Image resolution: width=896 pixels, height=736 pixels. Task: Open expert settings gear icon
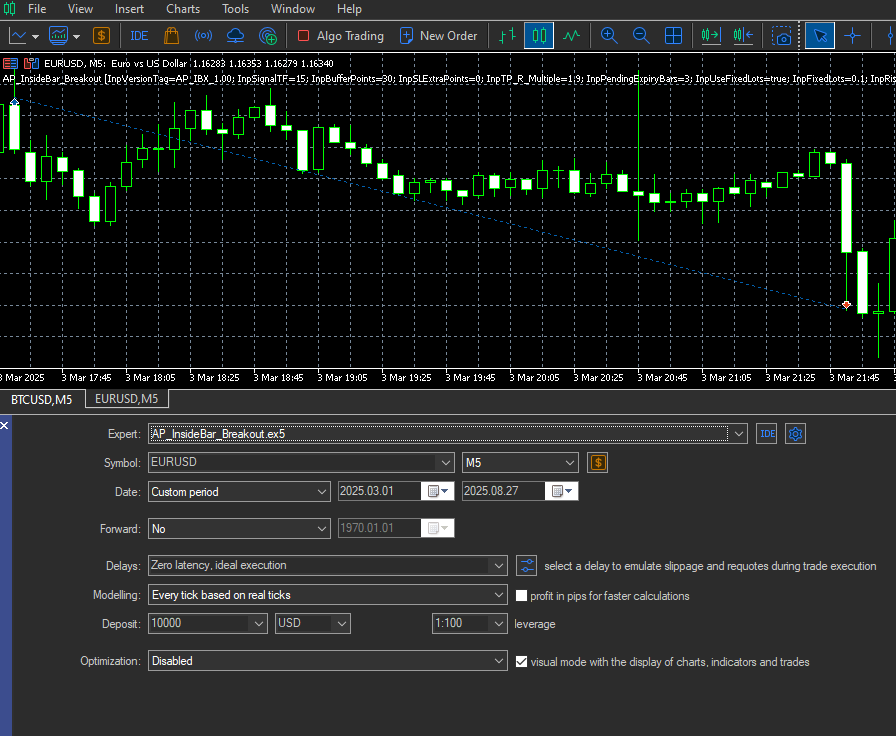(795, 434)
